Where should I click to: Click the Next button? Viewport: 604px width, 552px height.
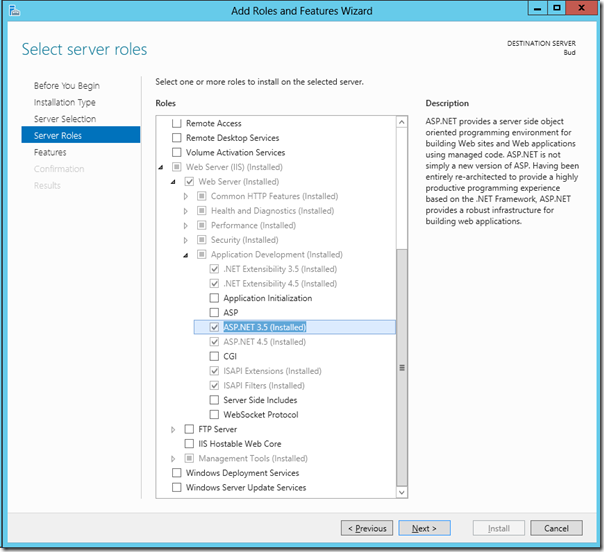[424, 528]
